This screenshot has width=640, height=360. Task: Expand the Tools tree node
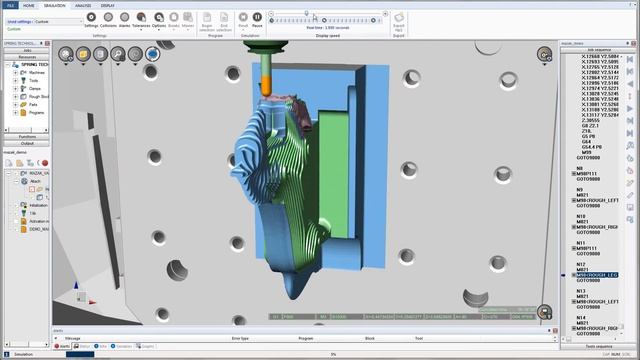point(16,81)
